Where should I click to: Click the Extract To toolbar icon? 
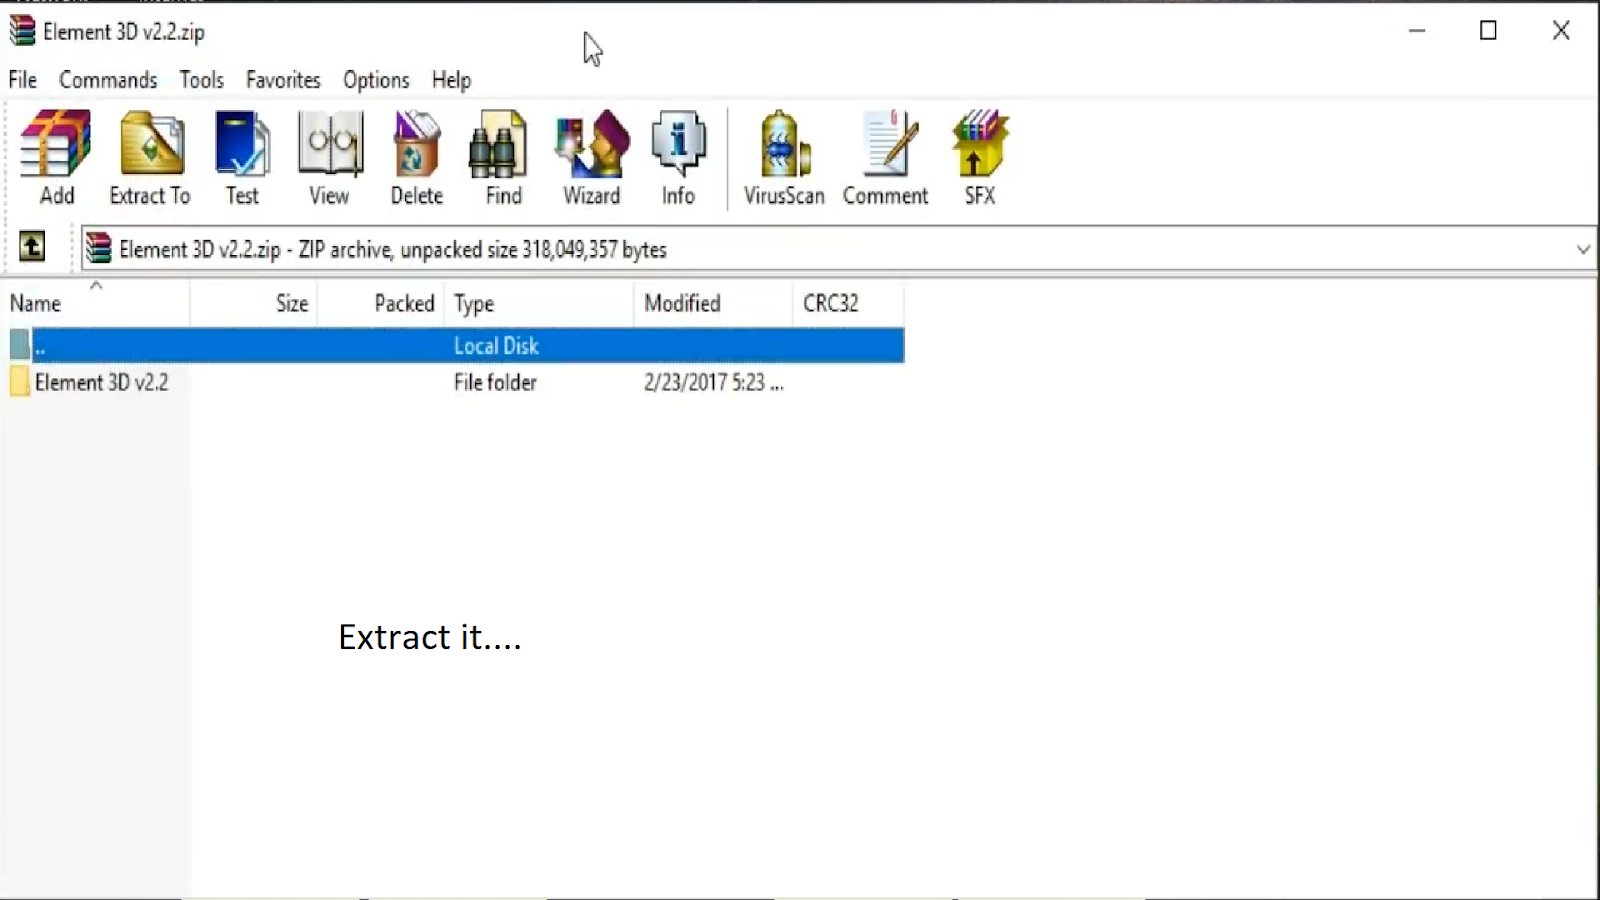coord(150,157)
